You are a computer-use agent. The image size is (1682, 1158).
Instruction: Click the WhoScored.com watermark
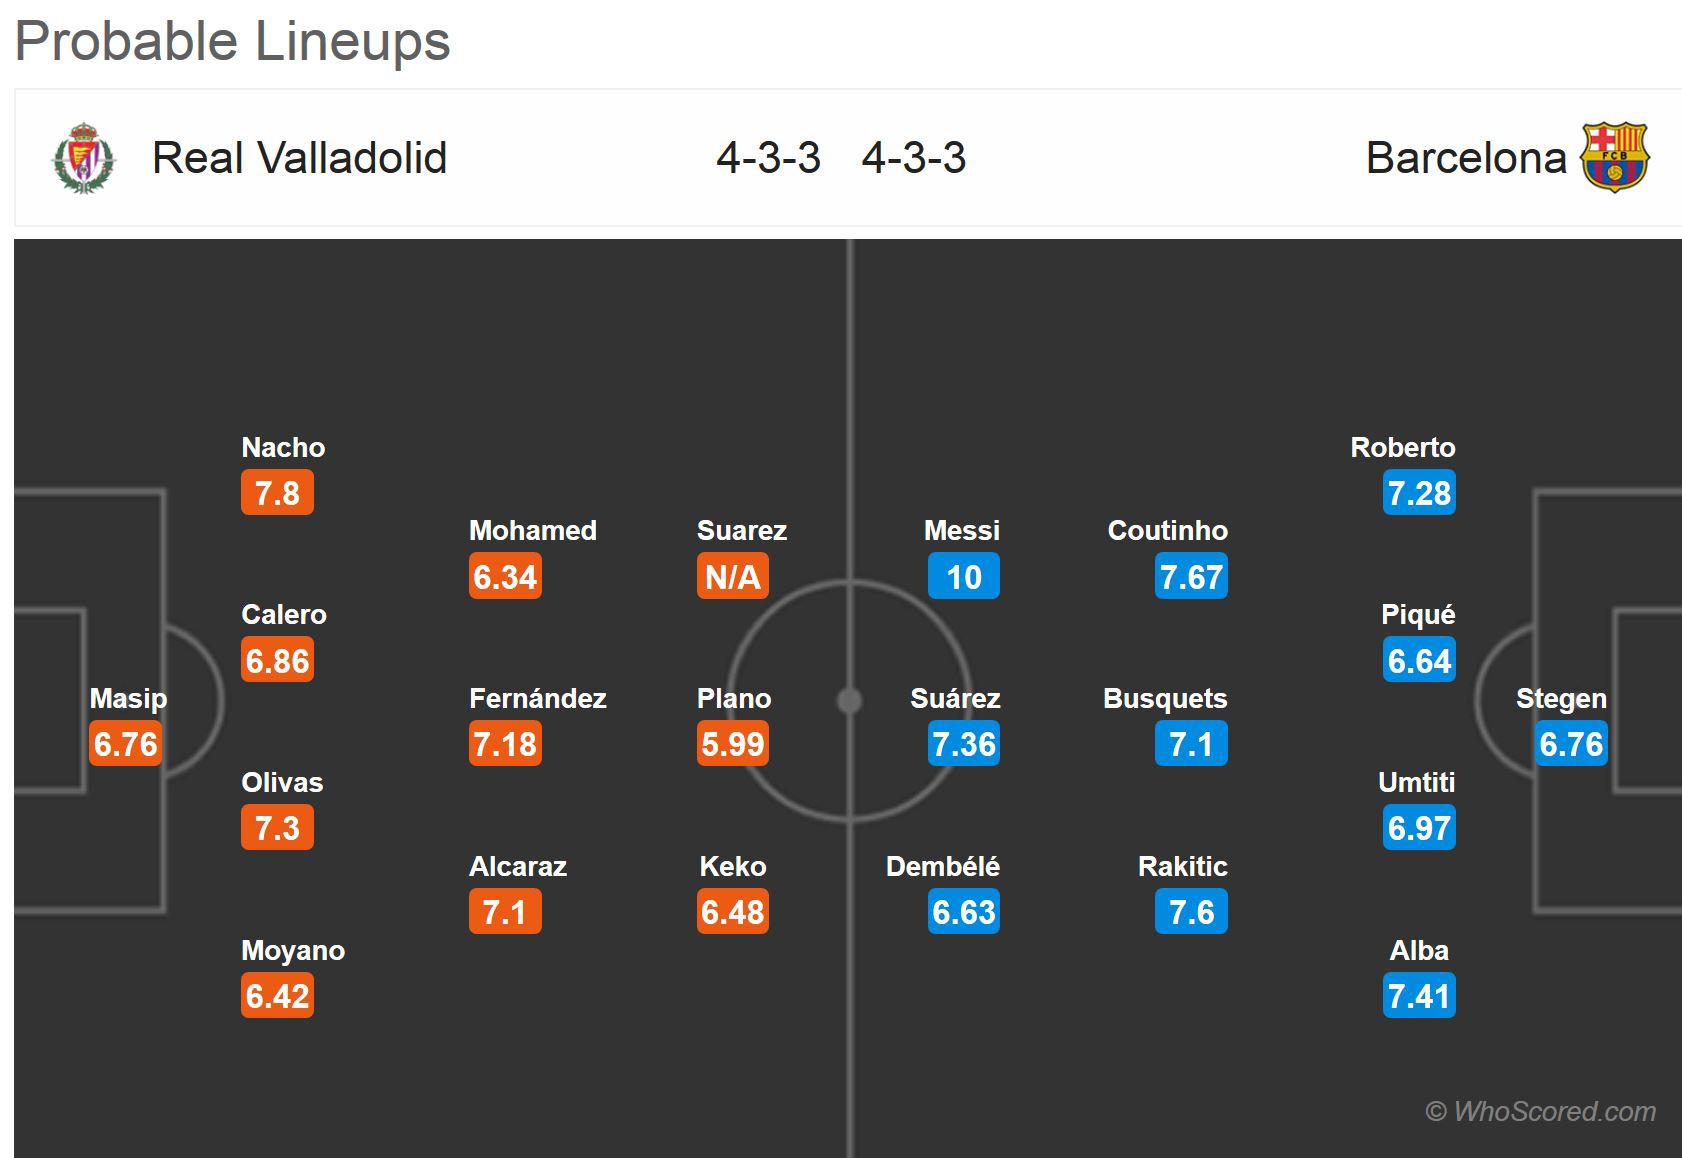point(1540,1111)
